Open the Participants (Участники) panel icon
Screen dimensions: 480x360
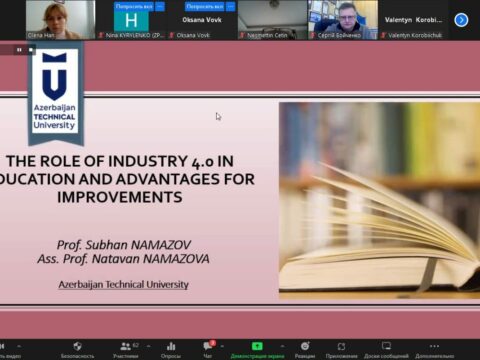tap(125, 346)
